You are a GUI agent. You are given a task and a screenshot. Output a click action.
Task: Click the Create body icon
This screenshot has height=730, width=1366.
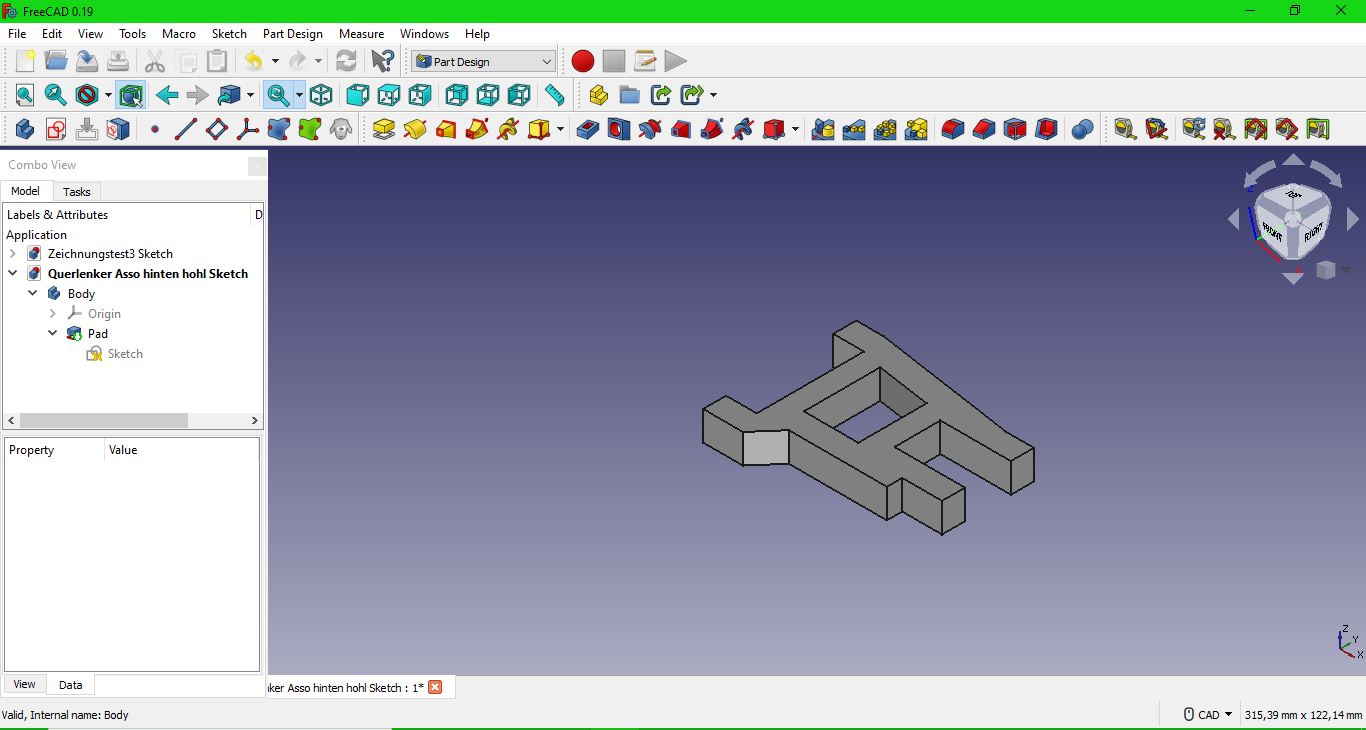25,129
